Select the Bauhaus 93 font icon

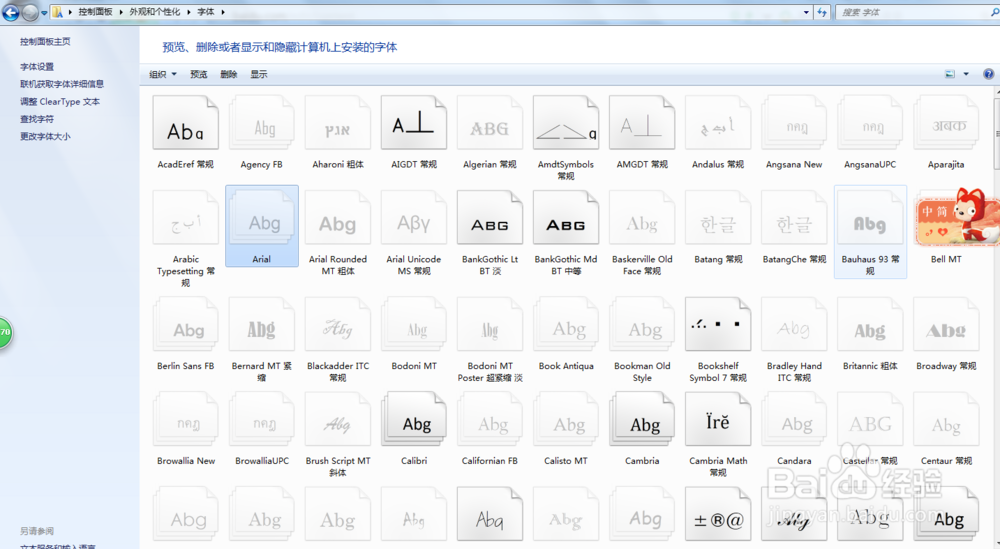pyautogui.click(x=870, y=218)
